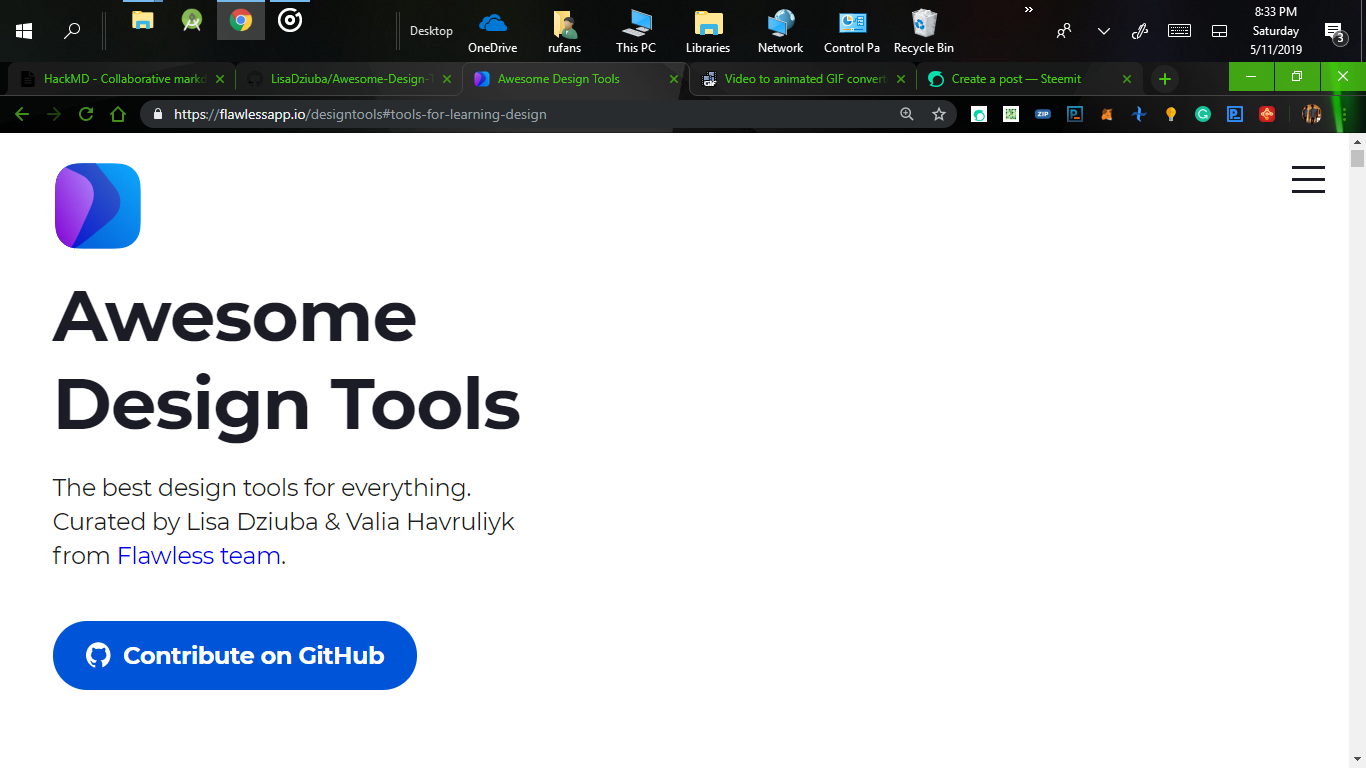This screenshot has height=768, width=1366.
Task: Open the Windows Start menu
Action: 24,31
